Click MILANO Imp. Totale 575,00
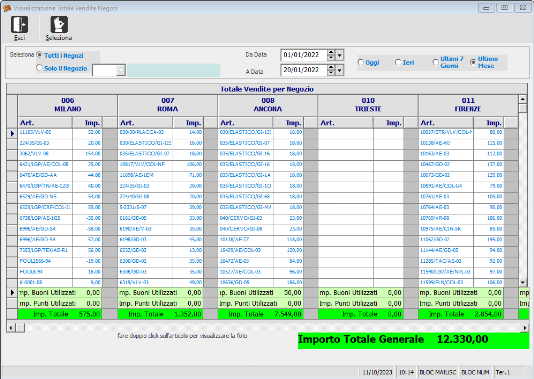The width and height of the screenshot is (534, 379). [60, 314]
